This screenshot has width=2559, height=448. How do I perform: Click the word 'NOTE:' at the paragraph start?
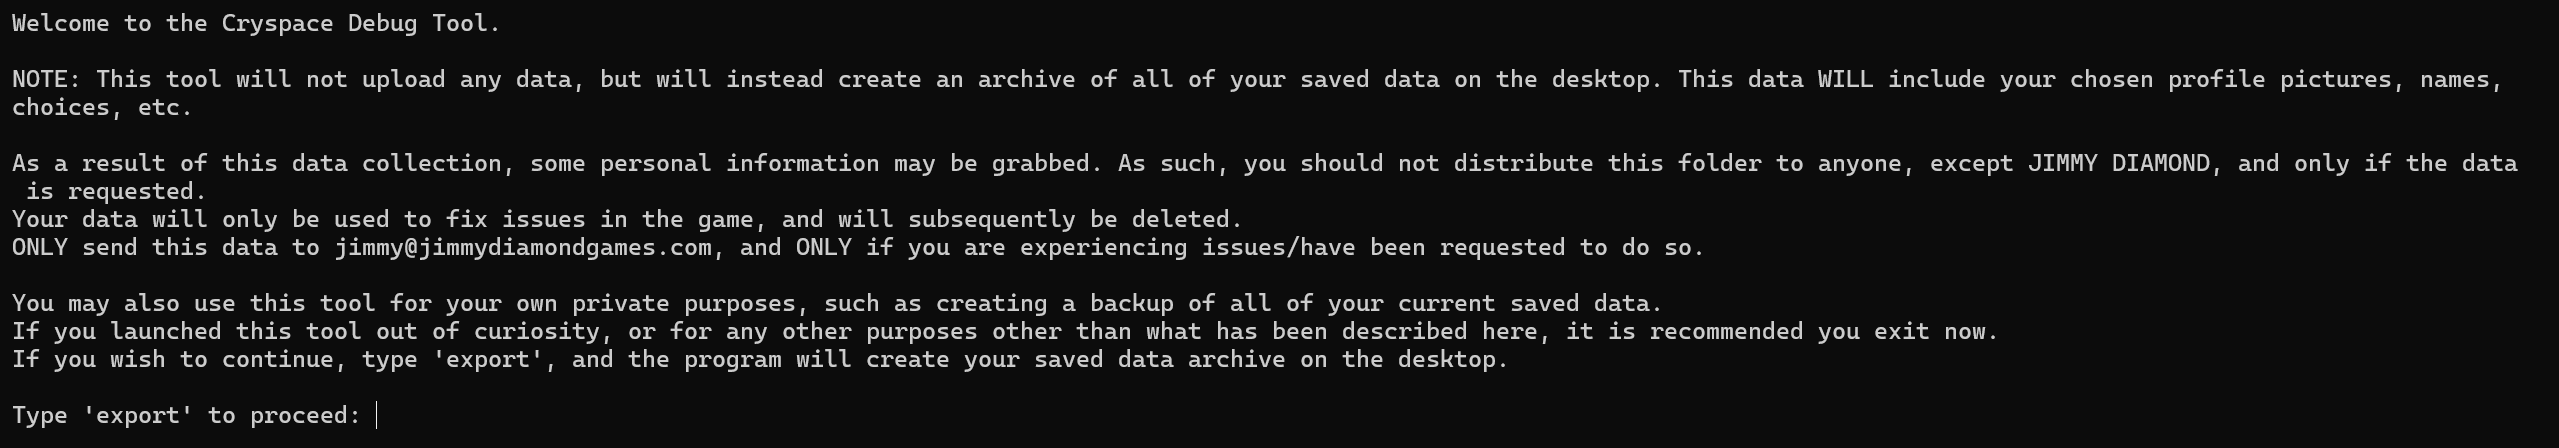[47, 79]
